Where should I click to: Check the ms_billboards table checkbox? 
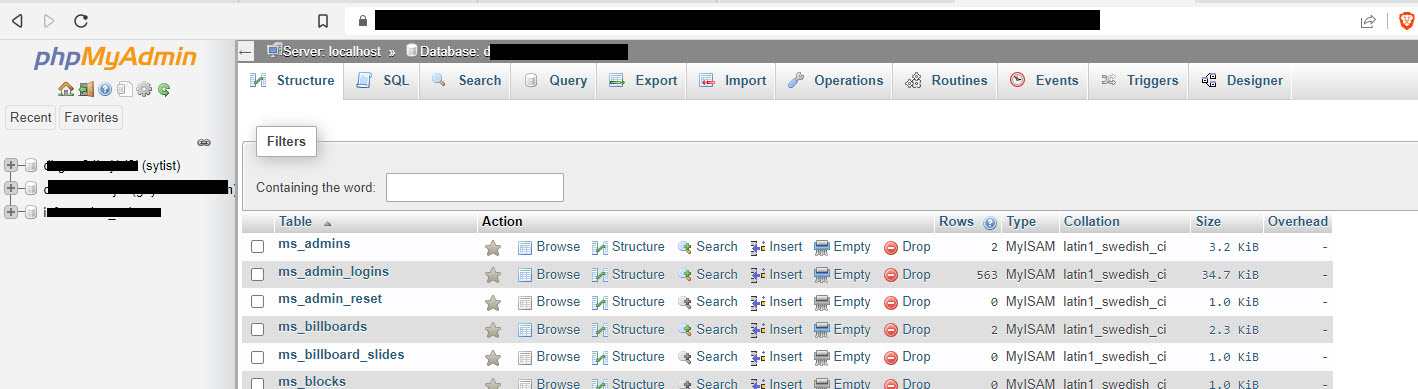click(257, 329)
